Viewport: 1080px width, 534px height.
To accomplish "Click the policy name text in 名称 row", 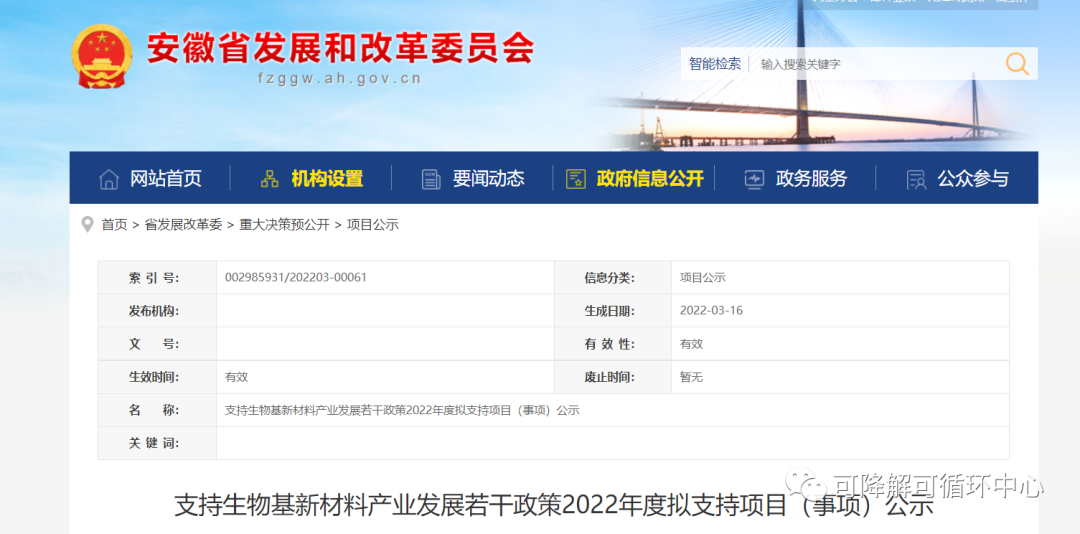I will 402,410.
